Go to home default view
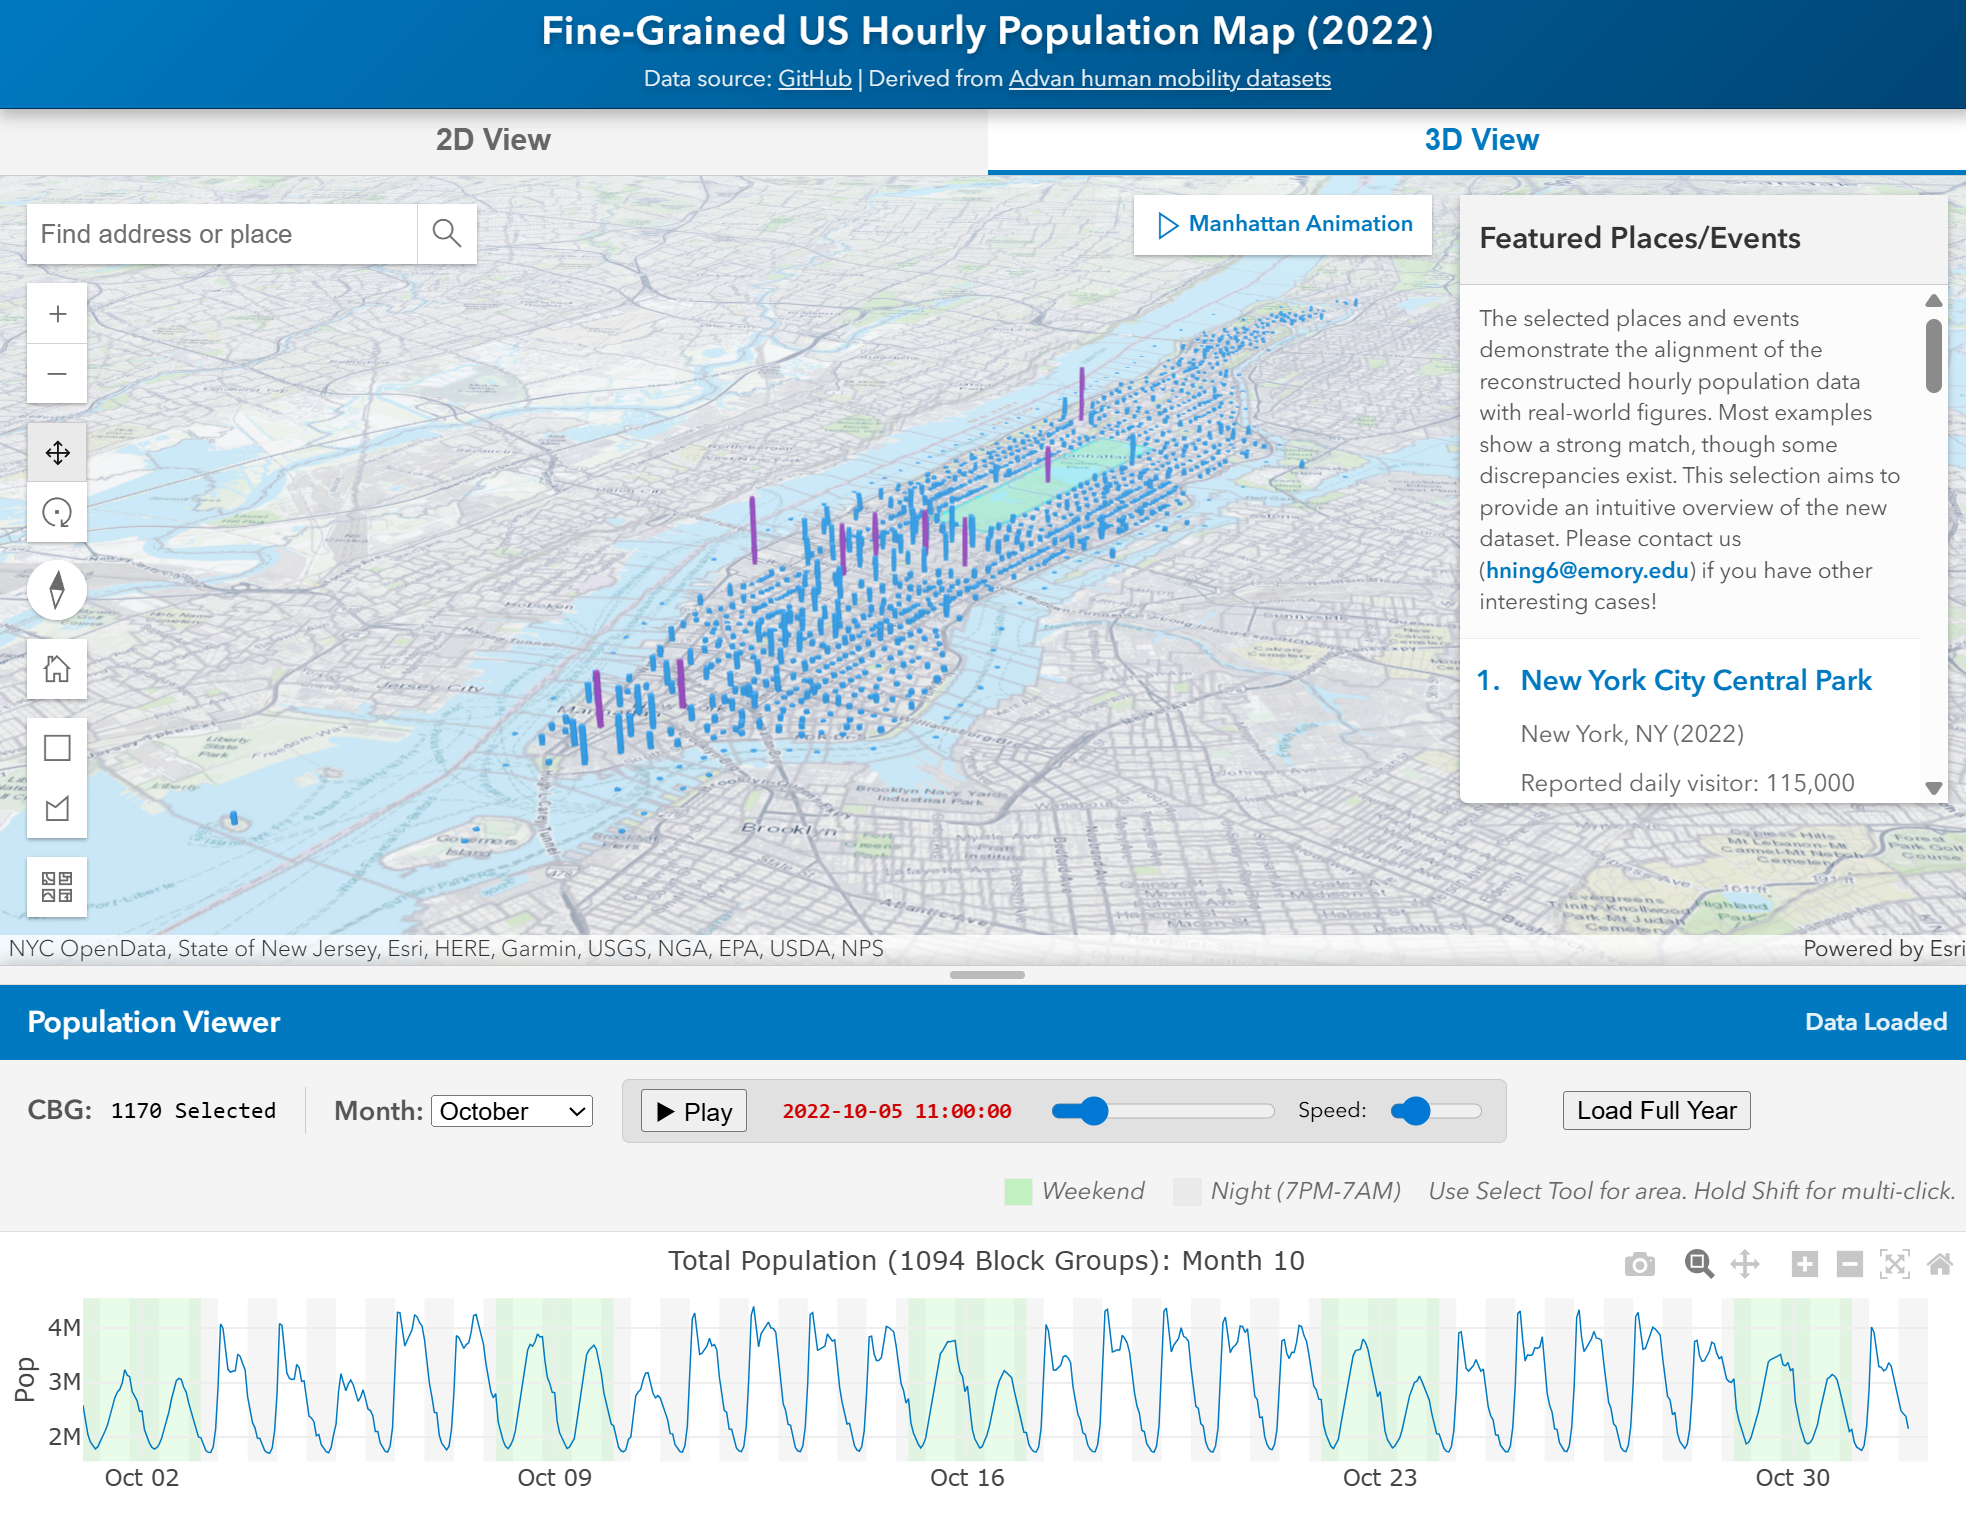This screenshot has width=1966, height=1520. [57, 669]
